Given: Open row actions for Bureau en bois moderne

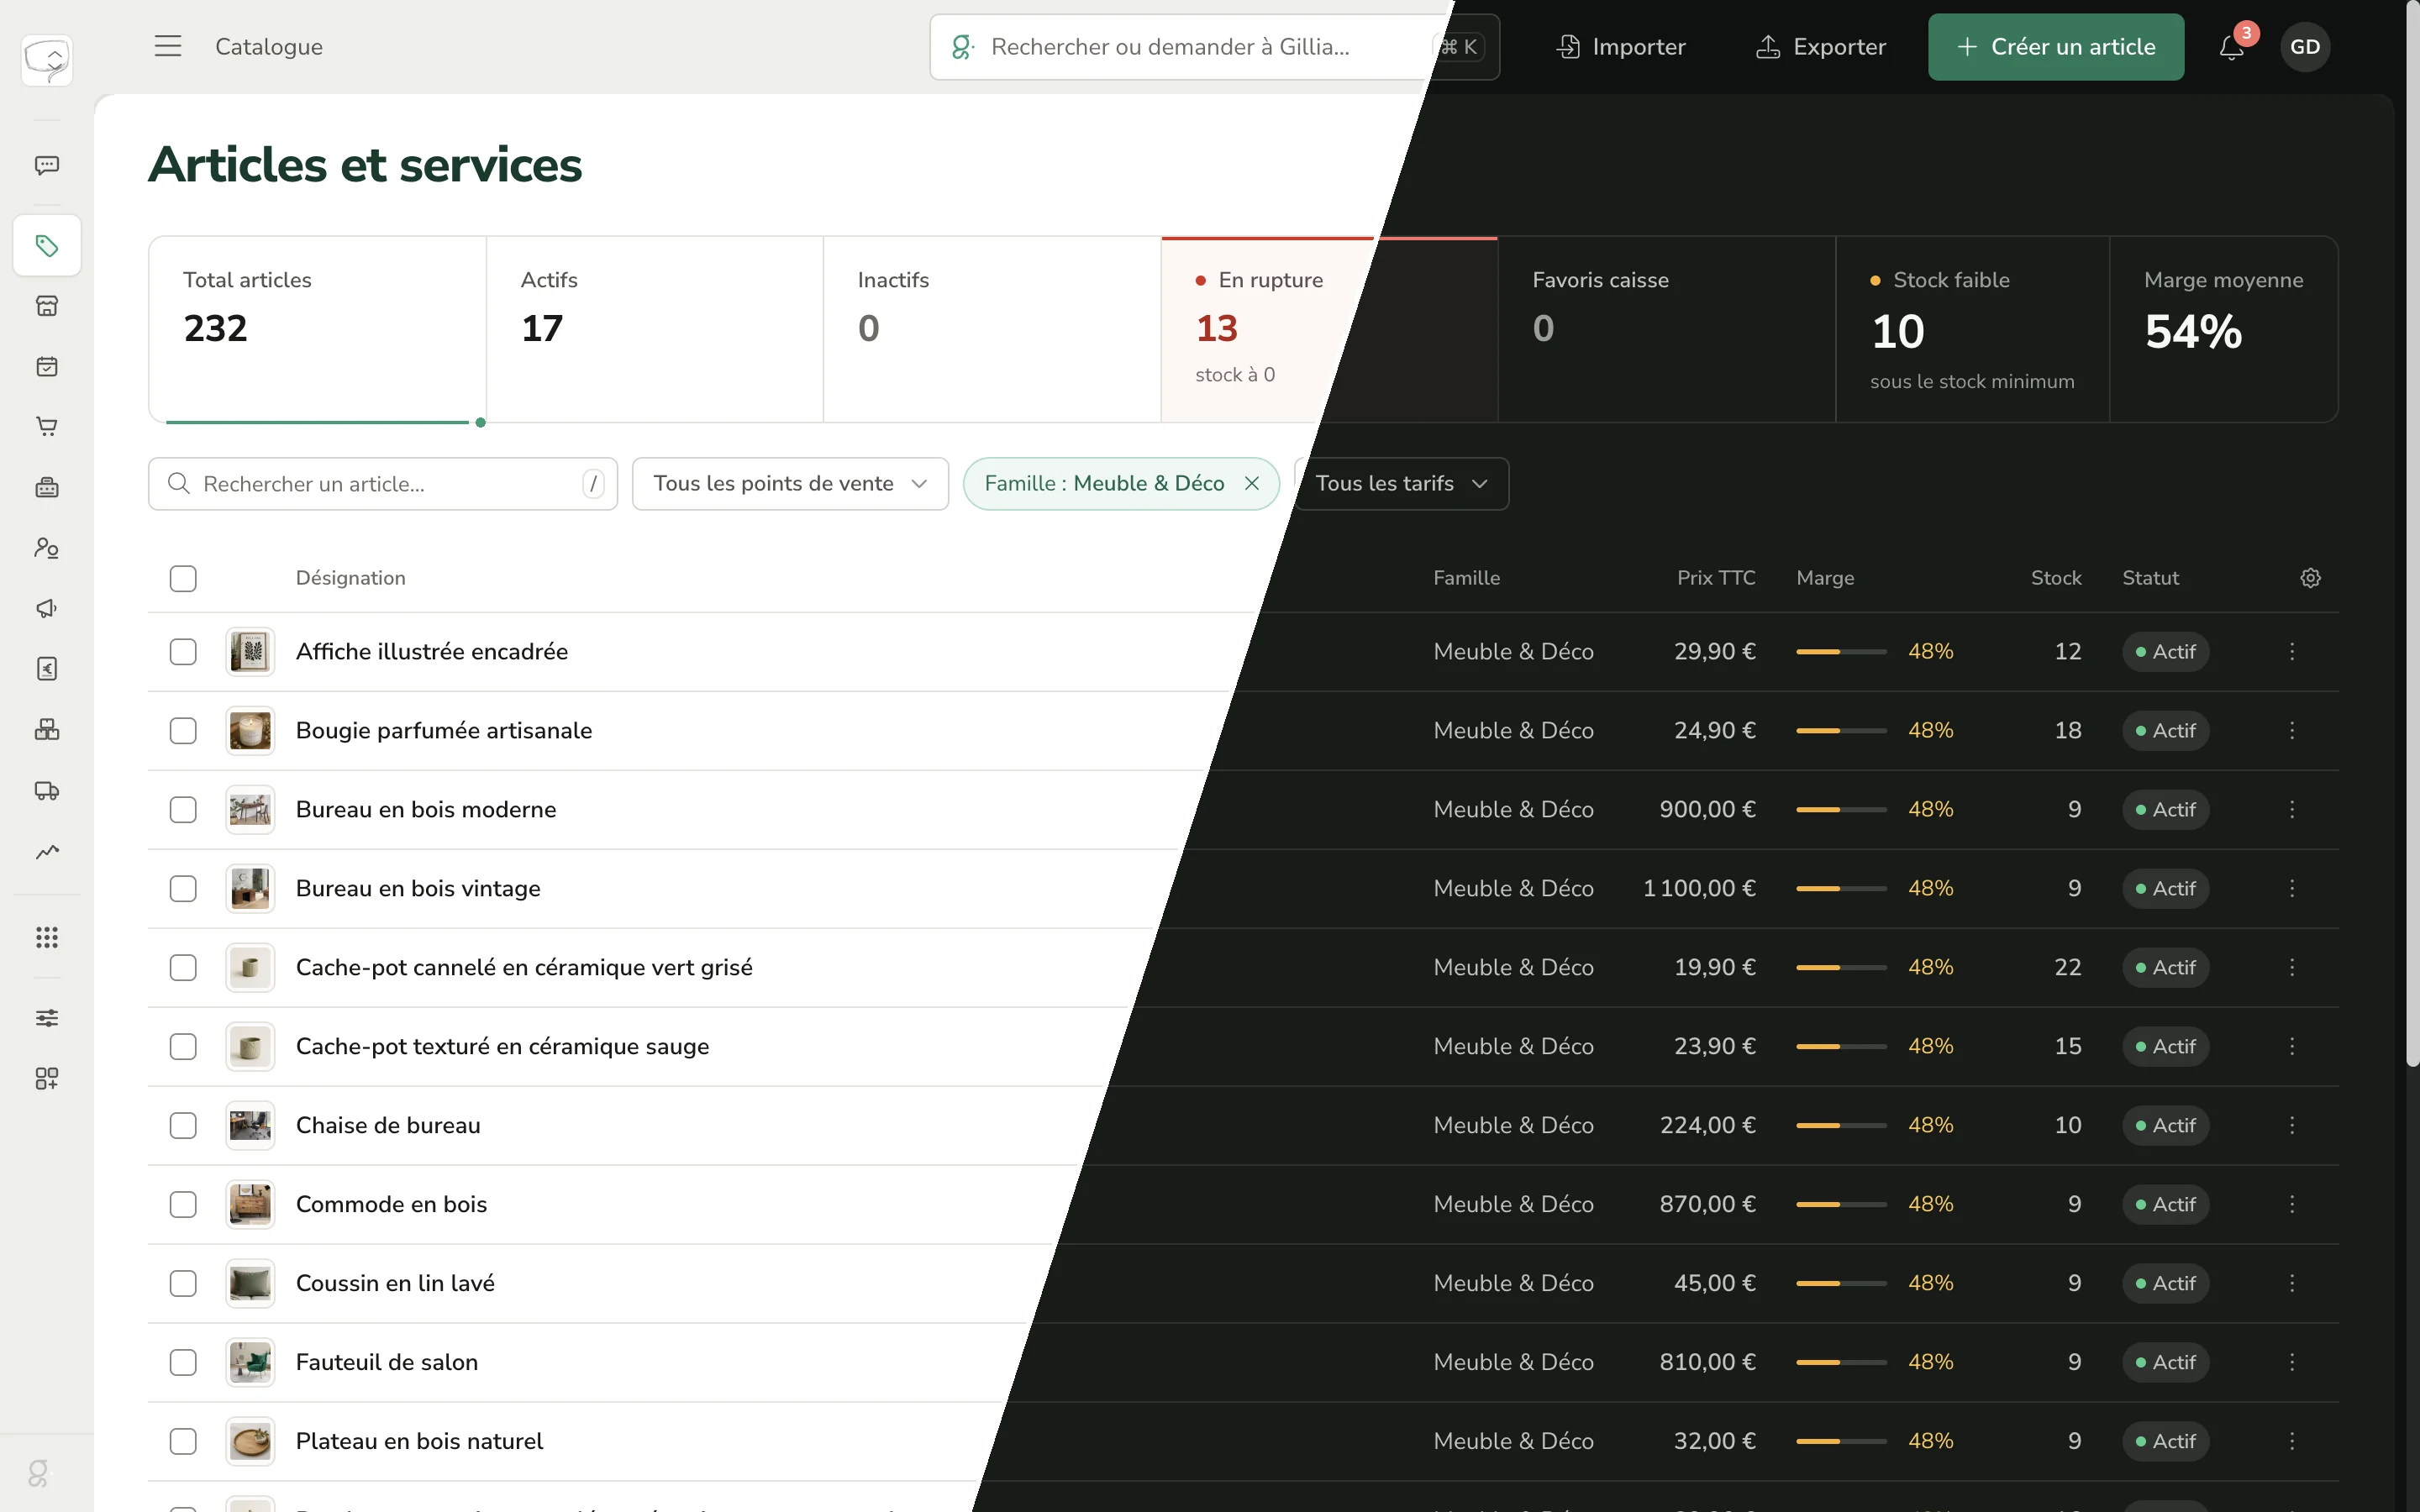Looking at the screenshot, I should tap(2292, 810).
